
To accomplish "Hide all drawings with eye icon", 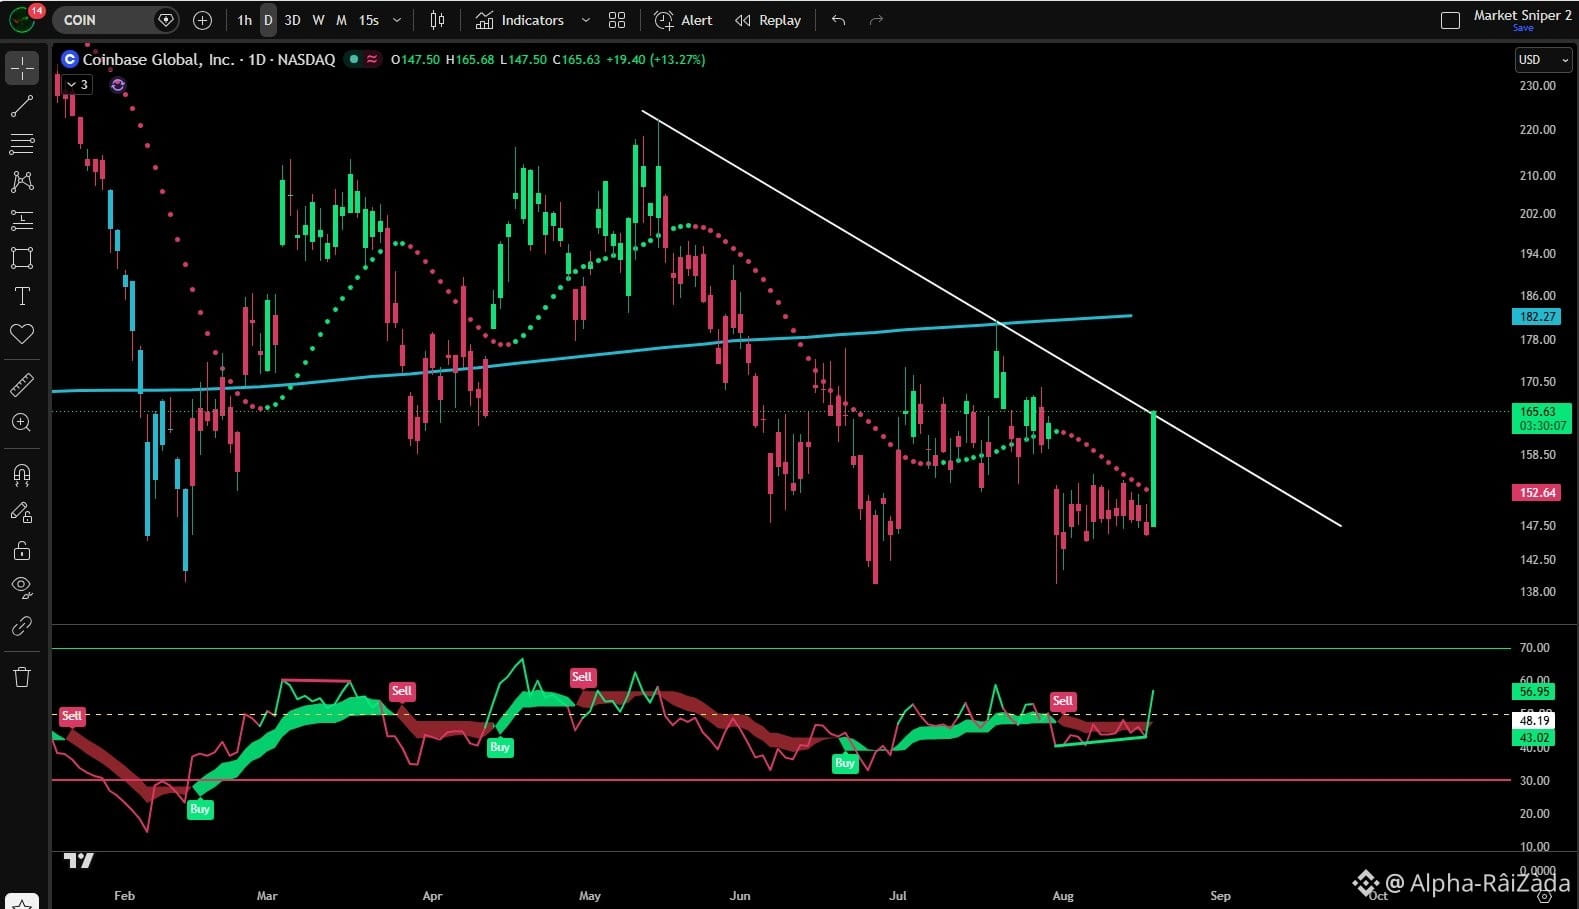I will (22, 587).
